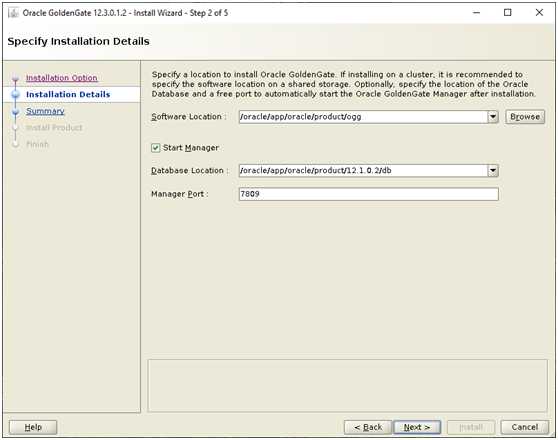Jump to the Summary step link
This screenshot has width=558, height=440.
click(x=45, y=111)
